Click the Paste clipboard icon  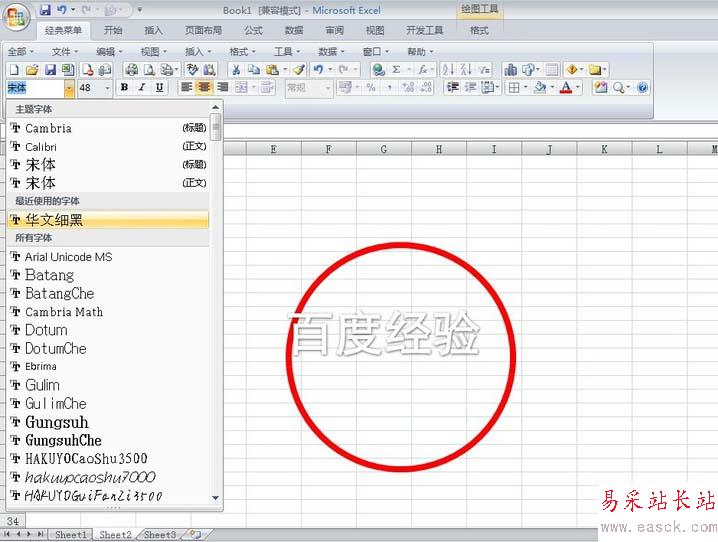[x=272, y=70]
